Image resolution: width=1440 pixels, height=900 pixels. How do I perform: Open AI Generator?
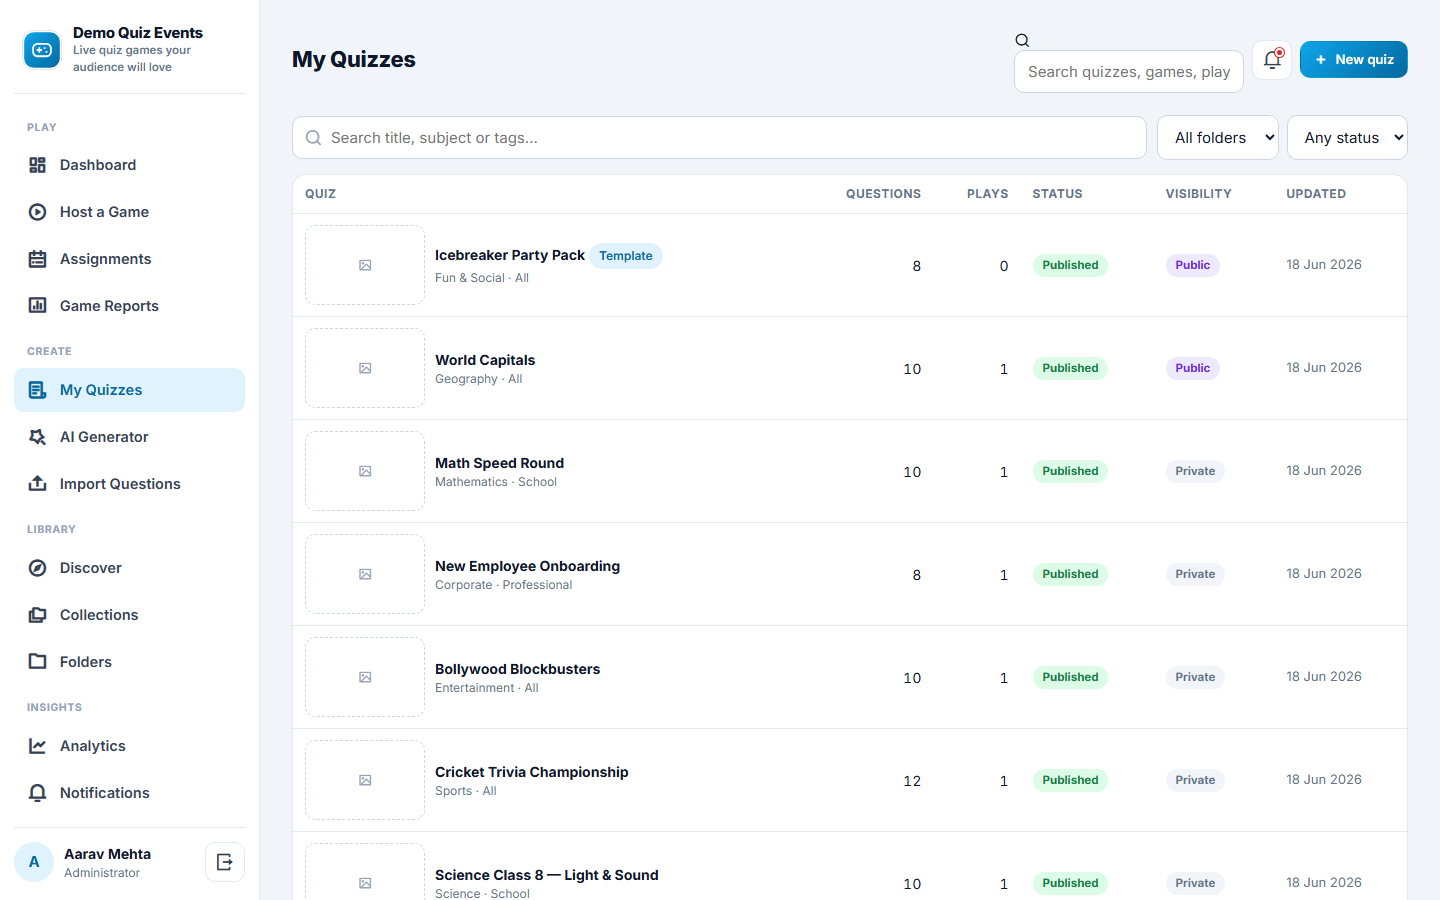tap(129, 437)
